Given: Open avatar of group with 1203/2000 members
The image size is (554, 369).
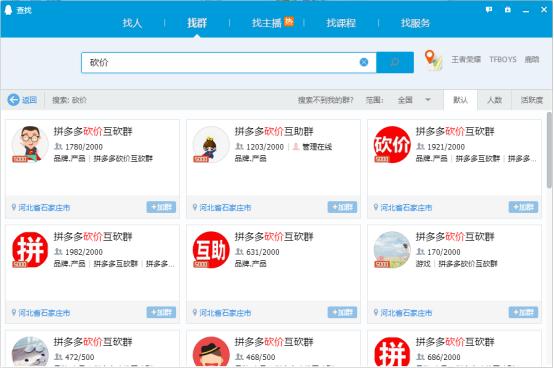Looking at the screenshot, I should (211, 144).
